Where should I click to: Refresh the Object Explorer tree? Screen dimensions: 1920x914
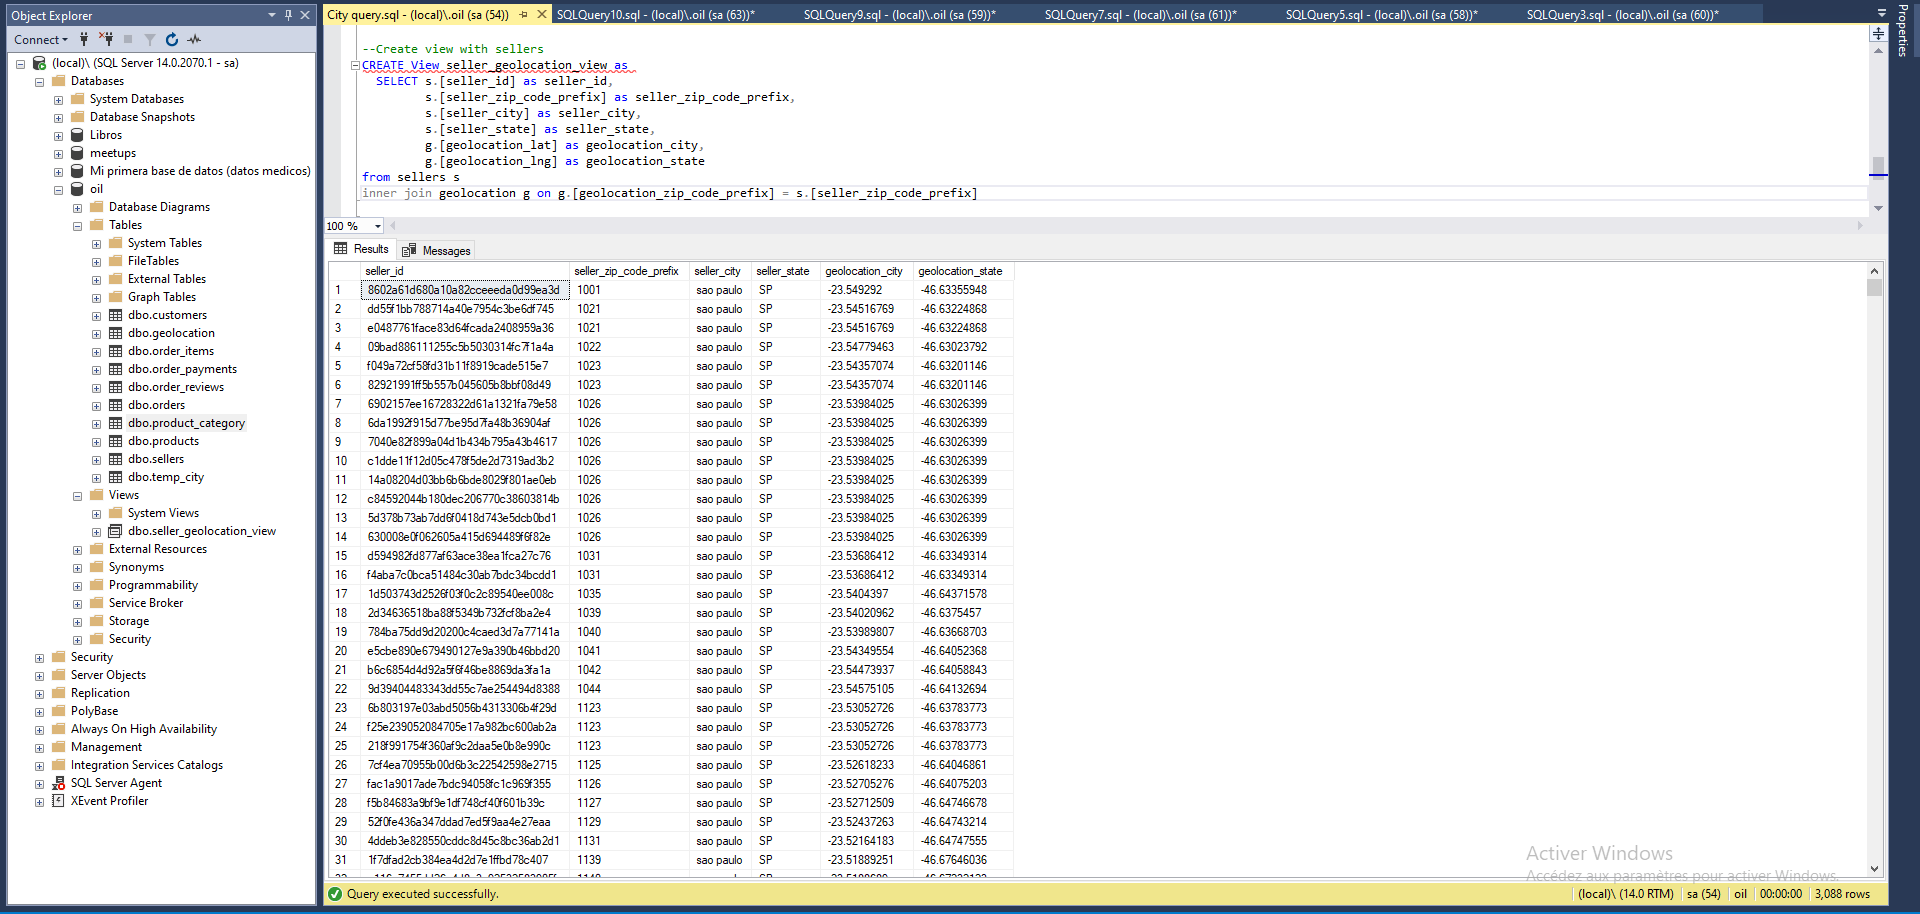(x=172, y=40)
